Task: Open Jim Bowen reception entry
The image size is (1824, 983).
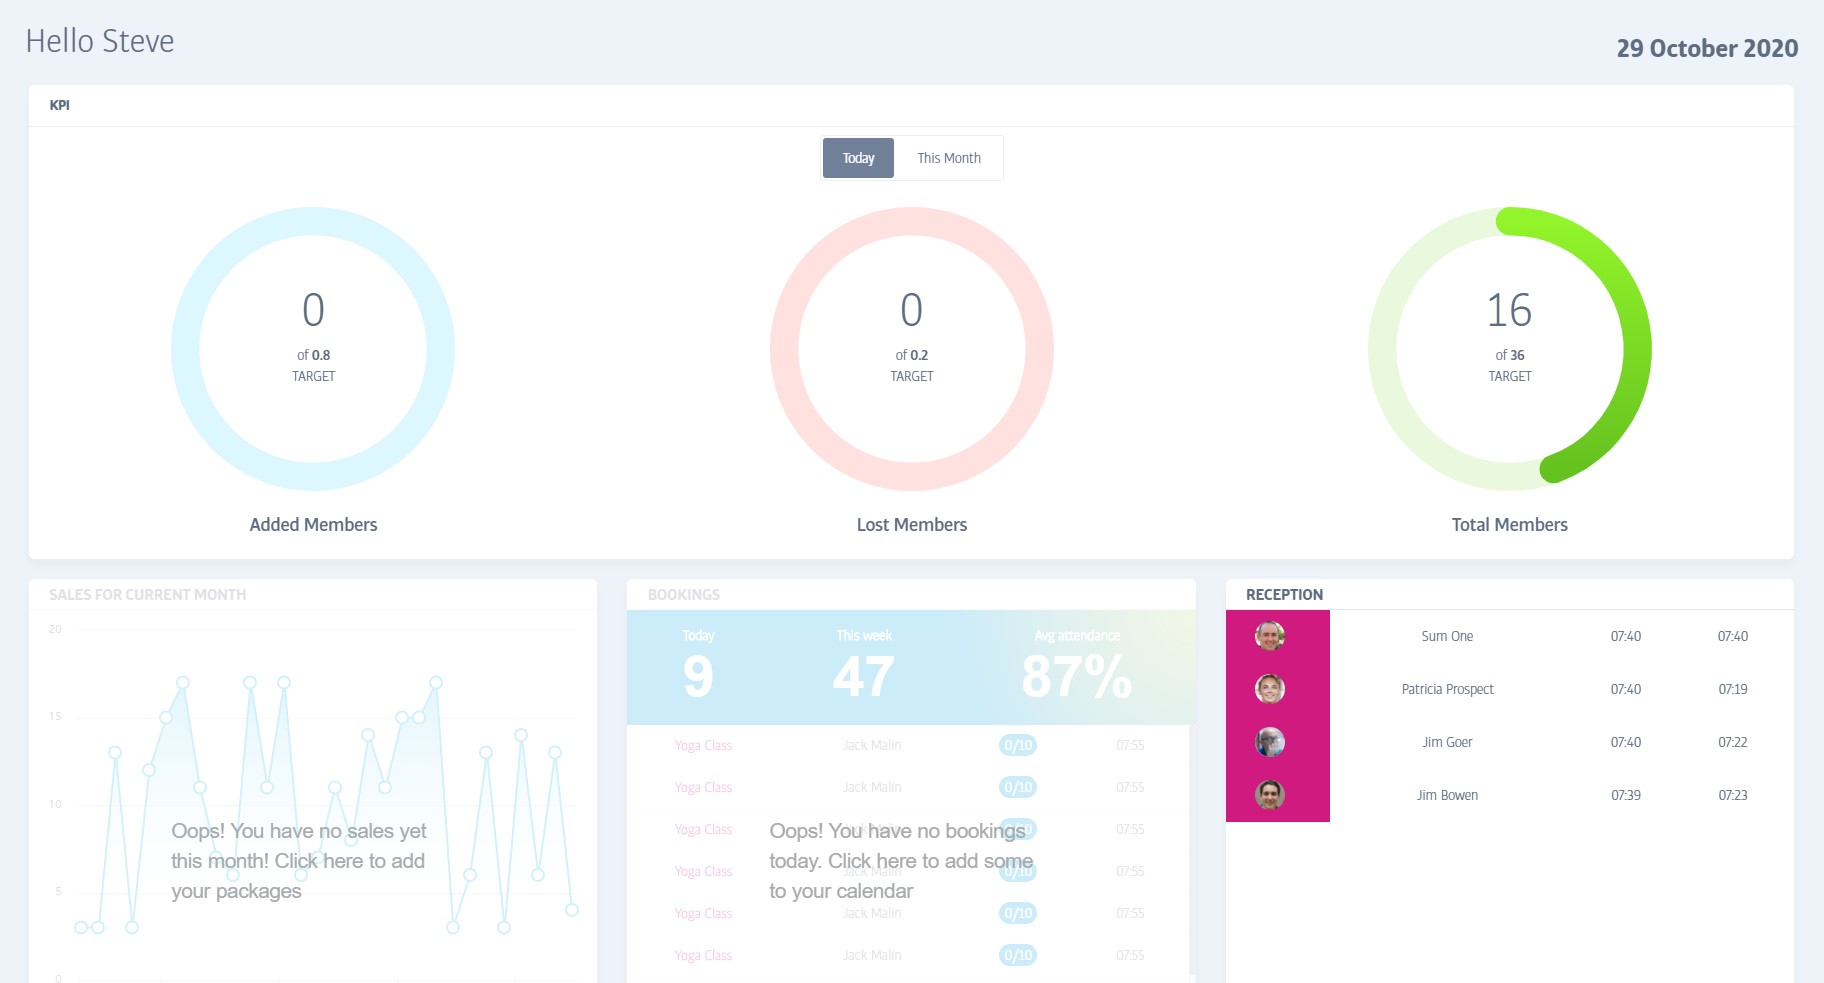Action: [1509, 795]
